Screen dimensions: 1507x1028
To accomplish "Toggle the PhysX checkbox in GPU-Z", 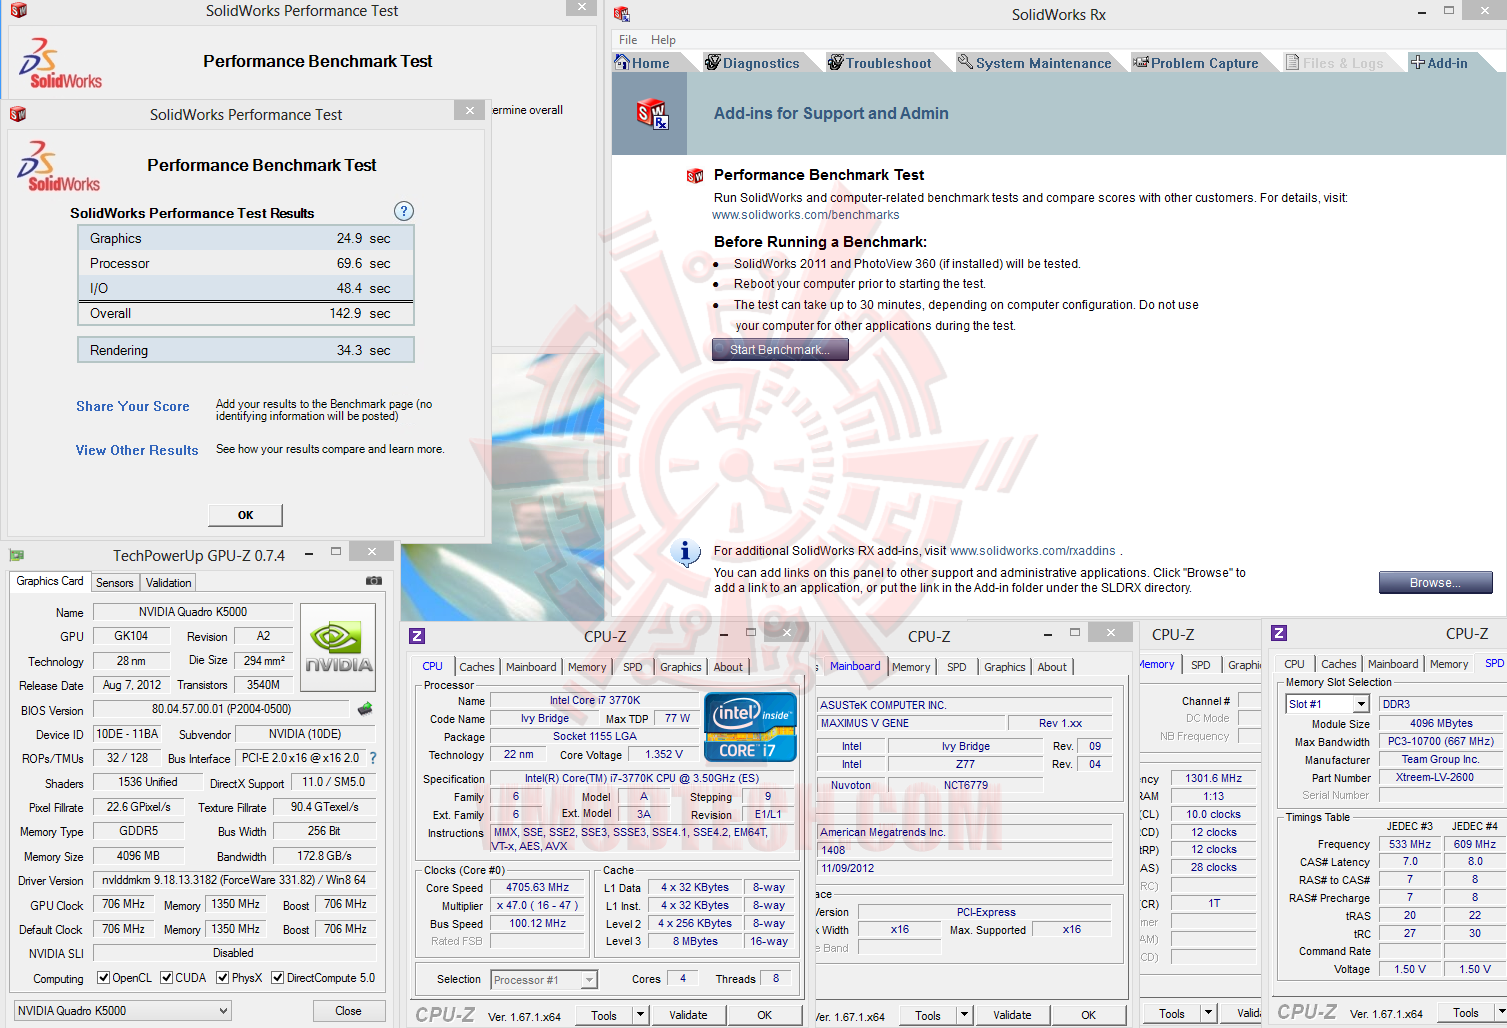I will (x=223, y=978).
